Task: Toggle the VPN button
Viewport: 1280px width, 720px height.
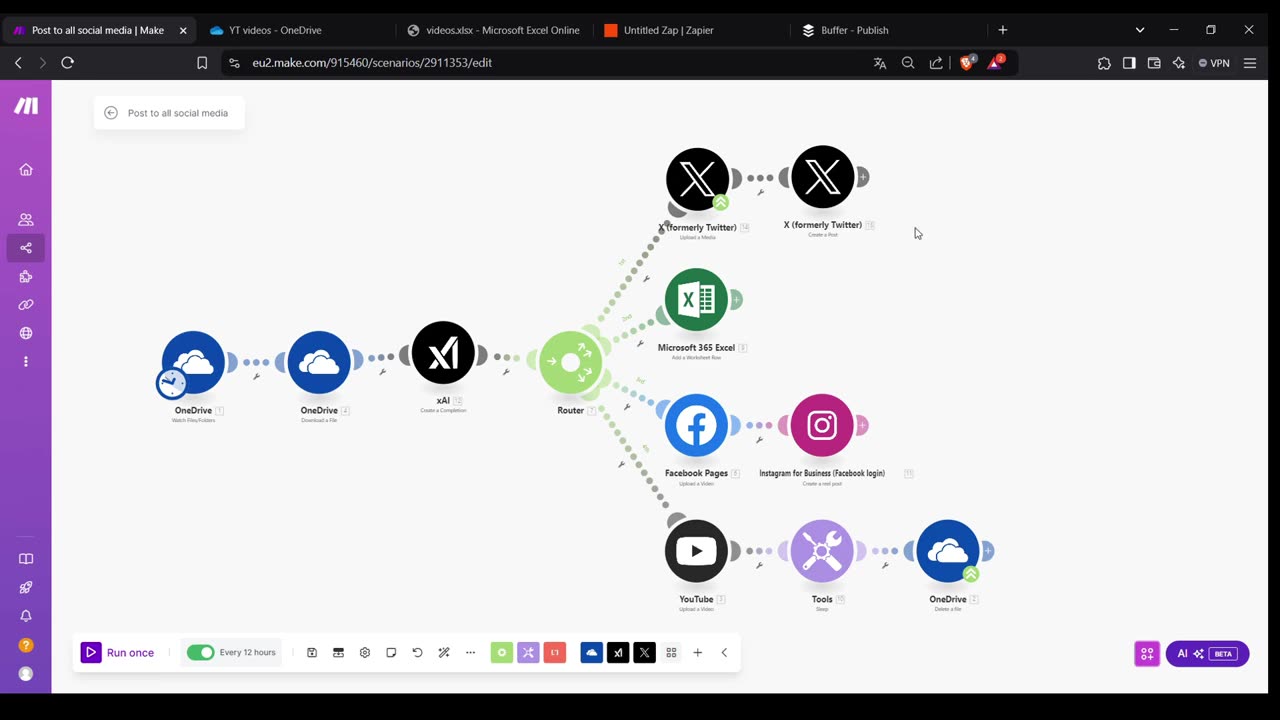Action: tap(1214, 63)
